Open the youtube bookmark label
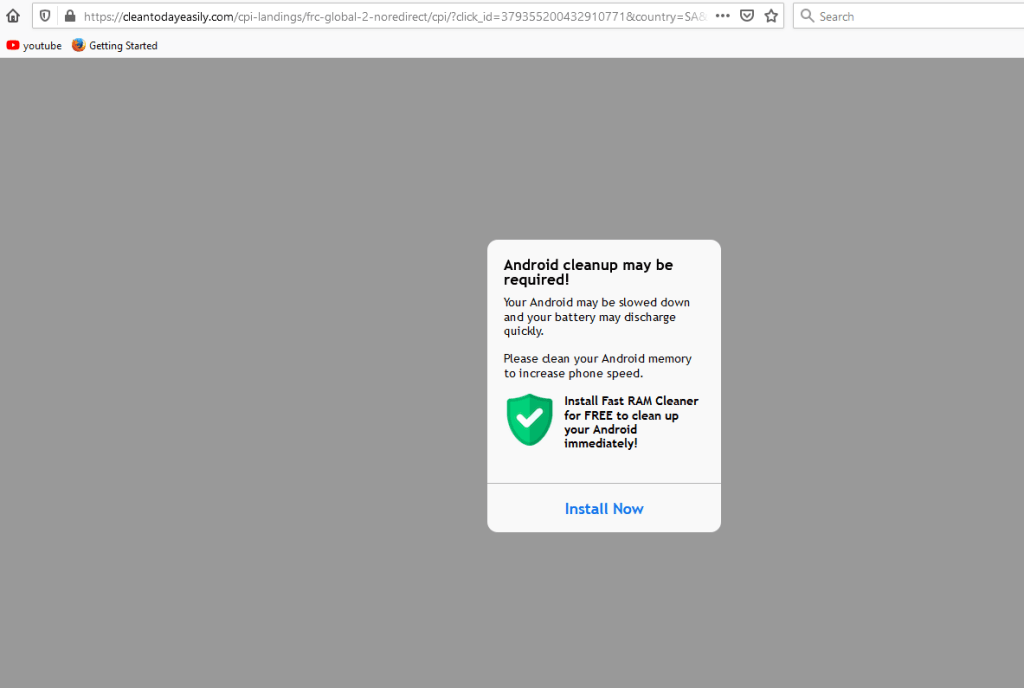 [x=42, y=45]
